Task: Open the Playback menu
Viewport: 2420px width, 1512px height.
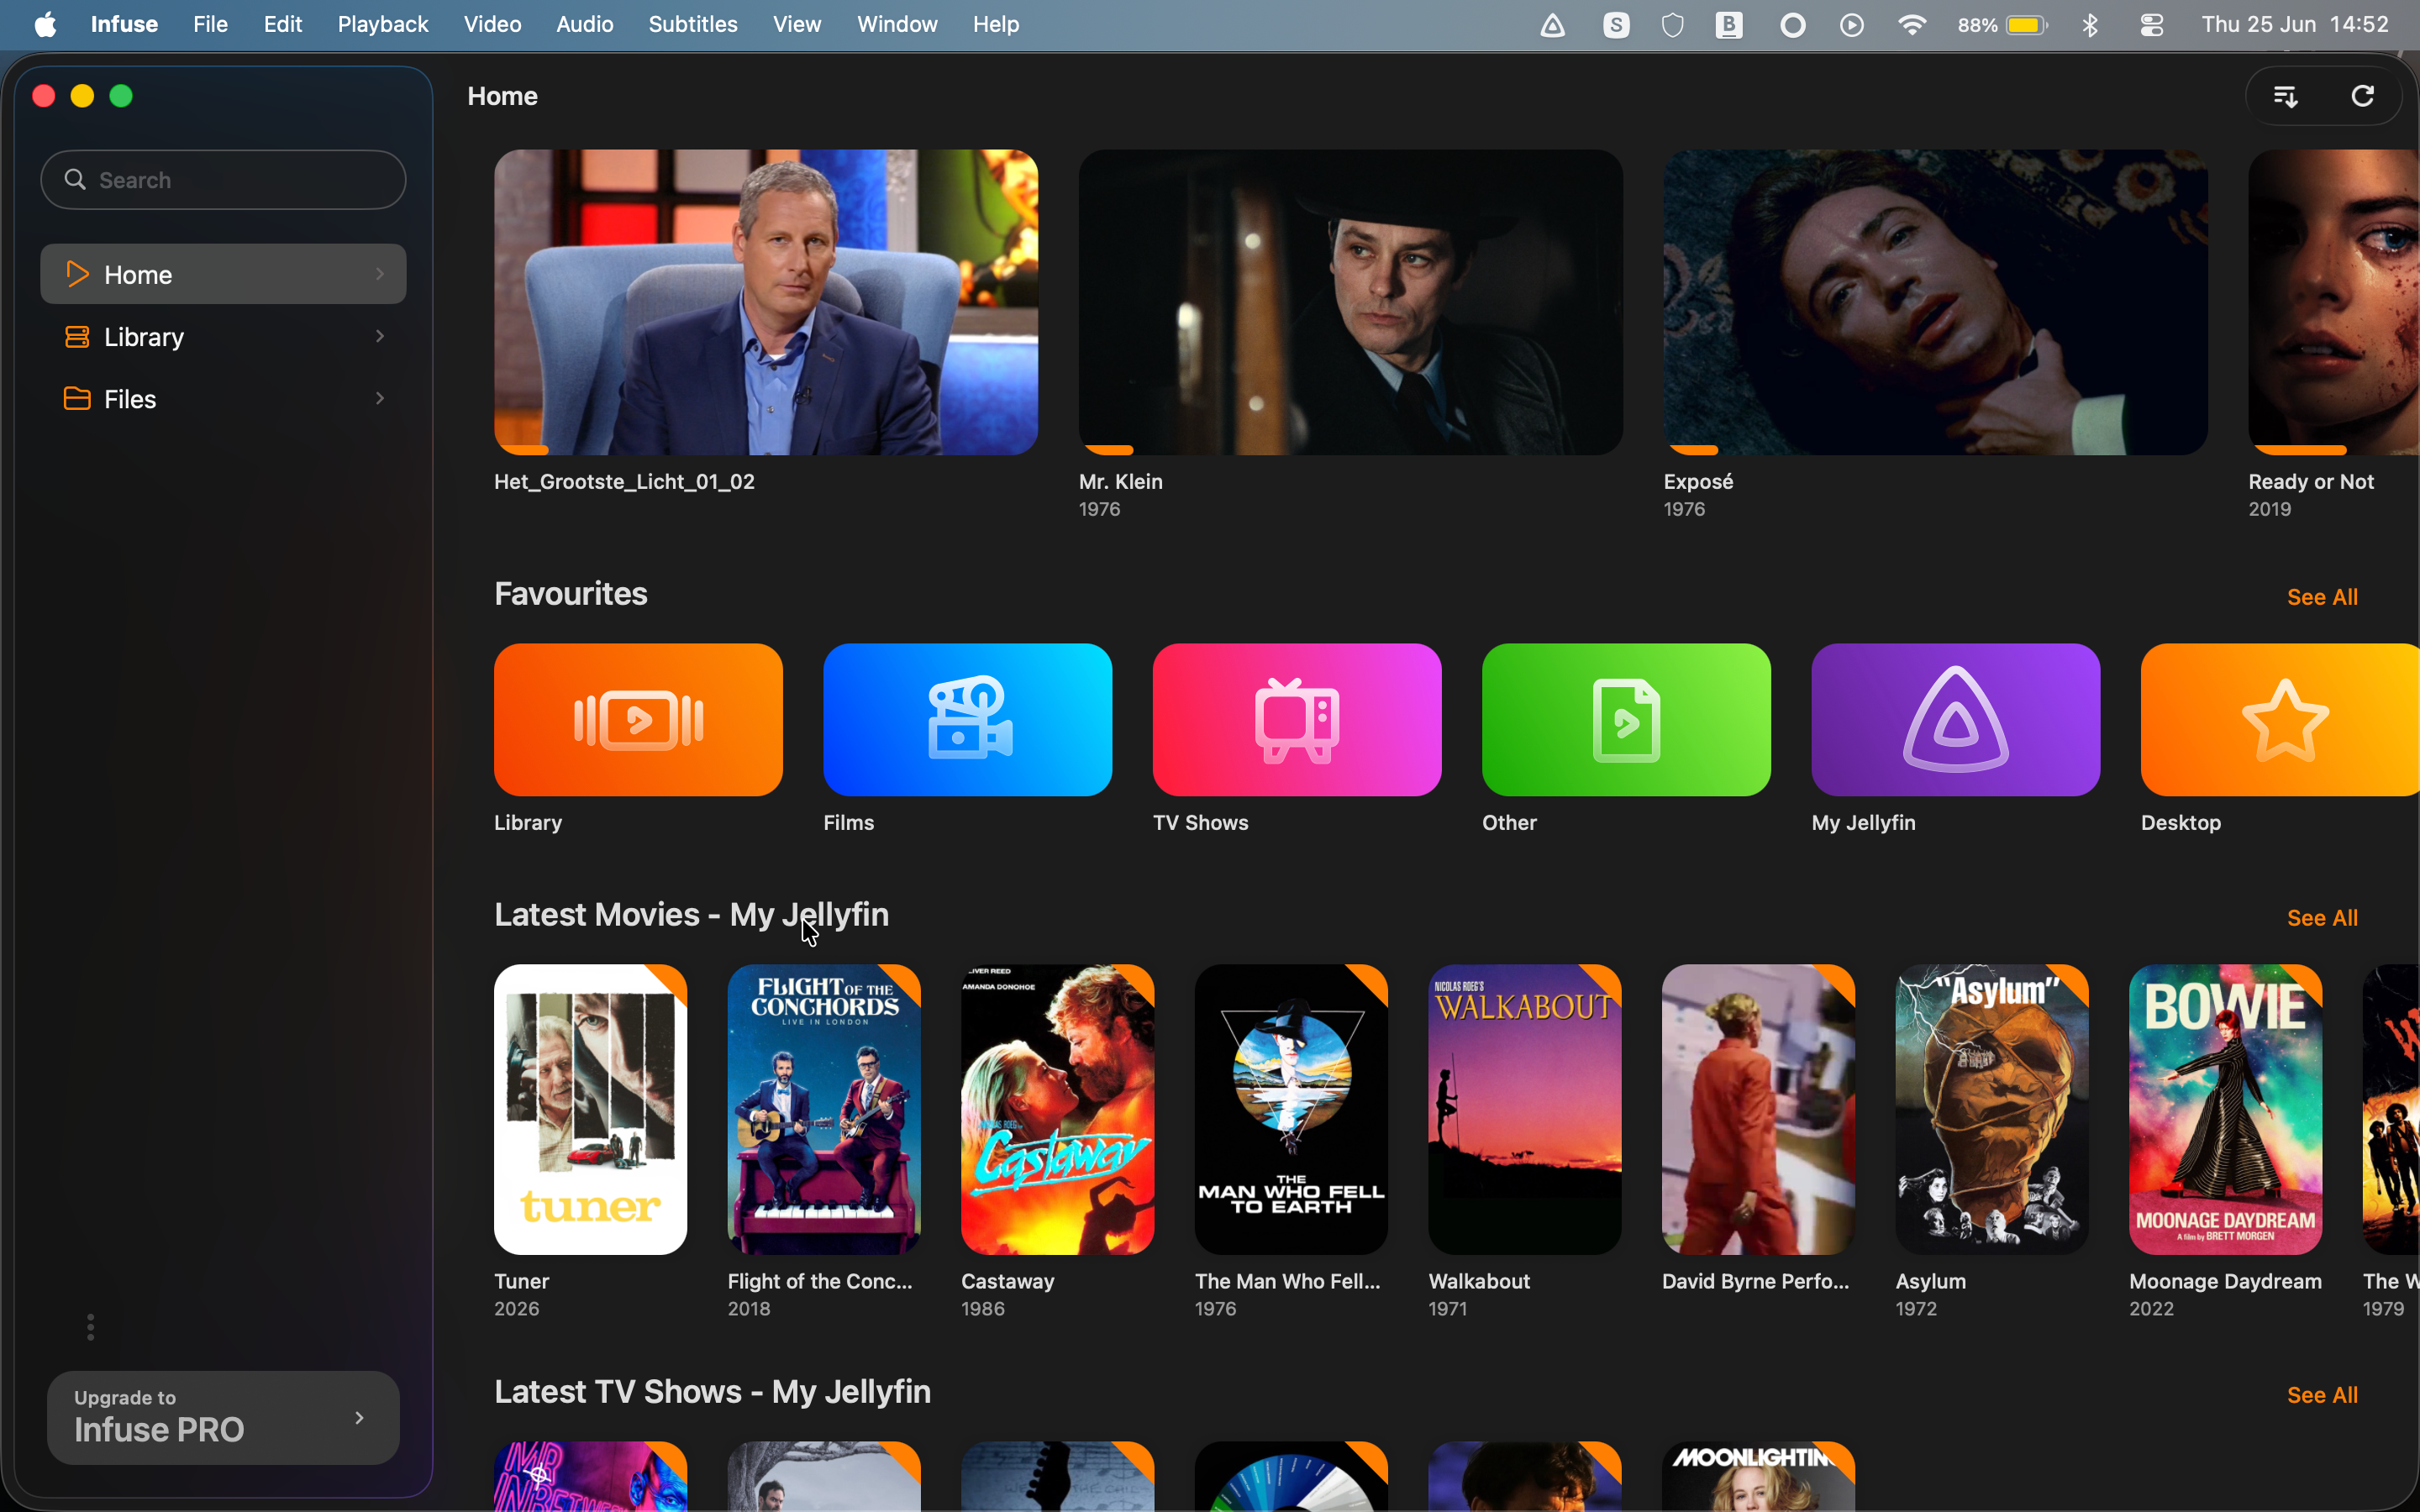Action: (383, 24)
